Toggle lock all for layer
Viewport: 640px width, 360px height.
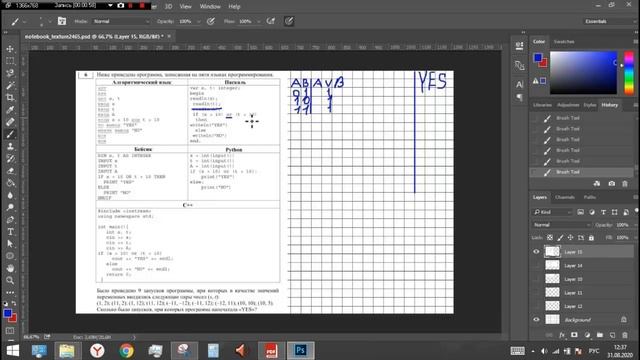(591, 238)
